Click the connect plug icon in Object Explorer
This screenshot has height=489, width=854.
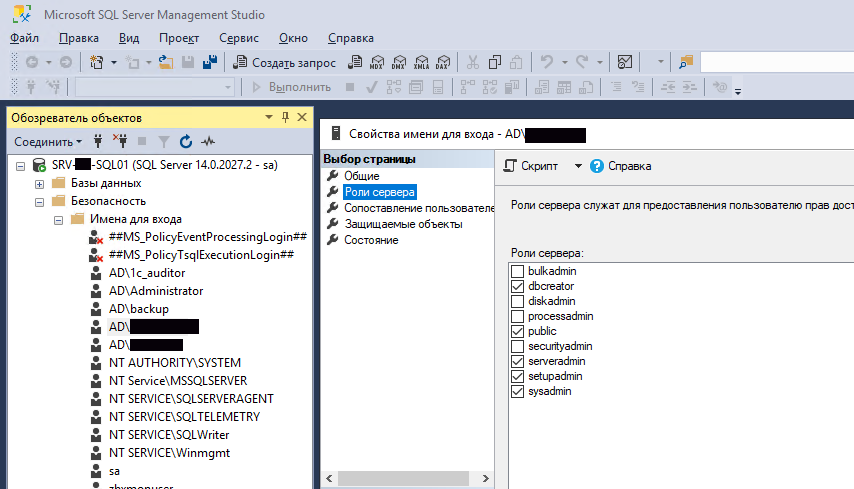click(98, 142)
